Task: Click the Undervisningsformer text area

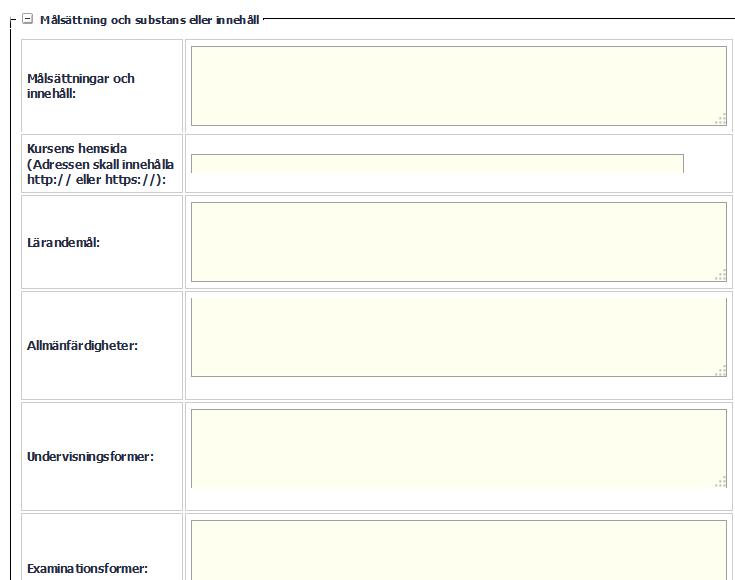Action: (459, 449)
